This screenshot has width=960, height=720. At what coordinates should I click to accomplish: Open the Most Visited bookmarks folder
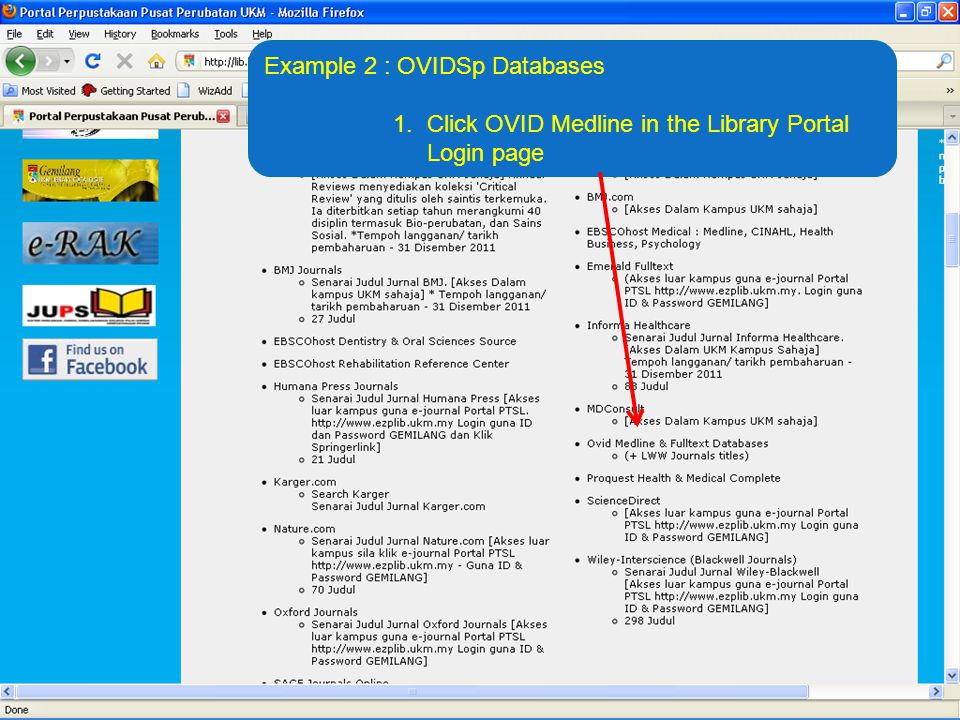(40, 91)
